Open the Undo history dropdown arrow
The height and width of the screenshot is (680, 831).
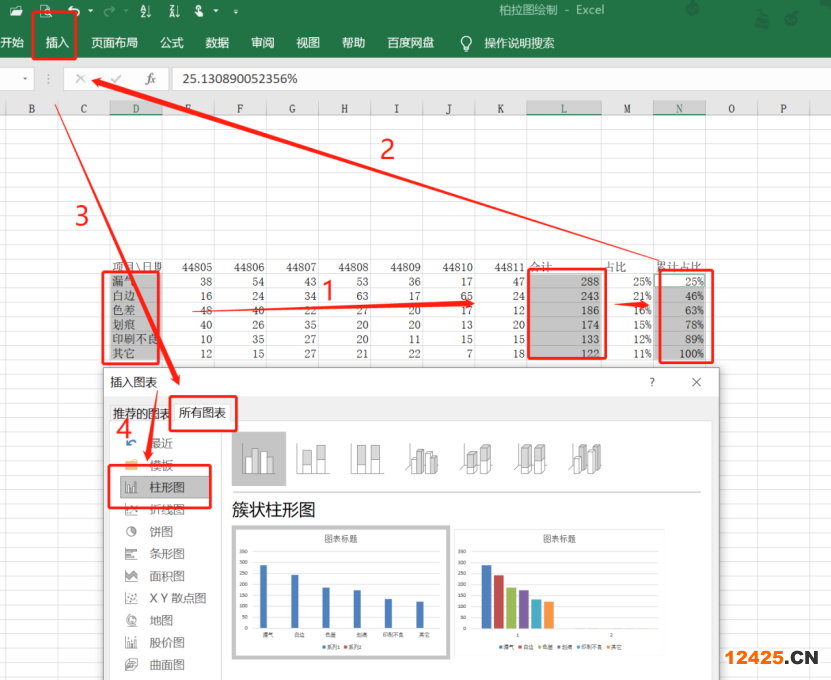tap(91, 11)
